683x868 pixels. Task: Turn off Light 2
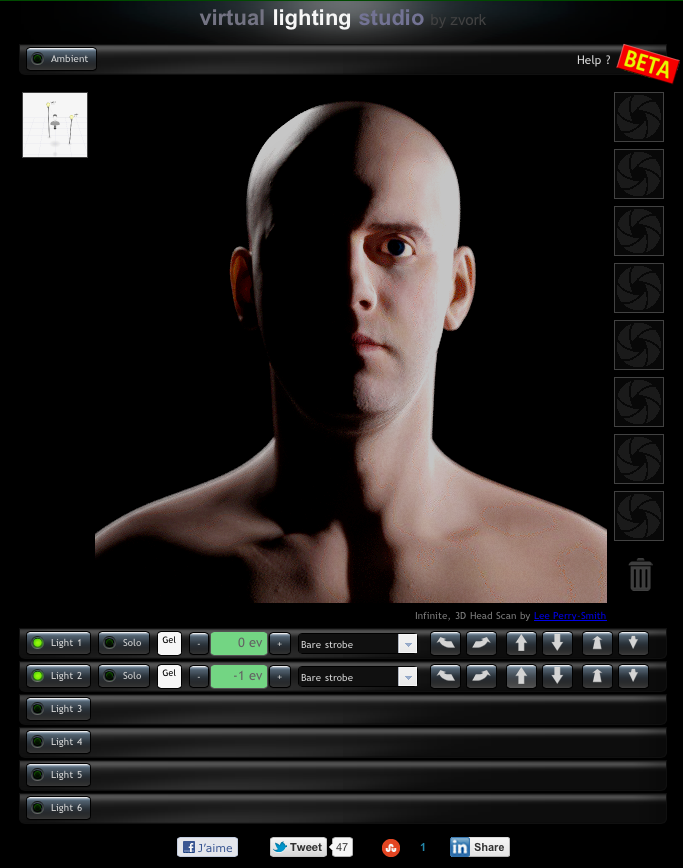pos(58,676)
